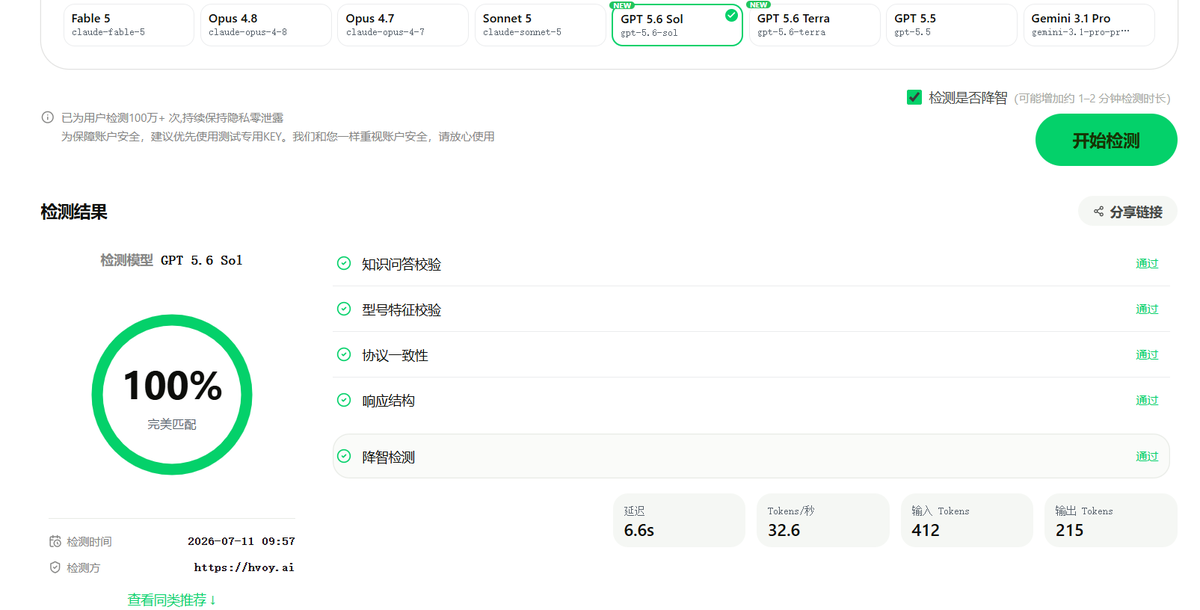Select the Fable 5 model card
Viewport: 1200px width, 610px height.
[129, 25]
